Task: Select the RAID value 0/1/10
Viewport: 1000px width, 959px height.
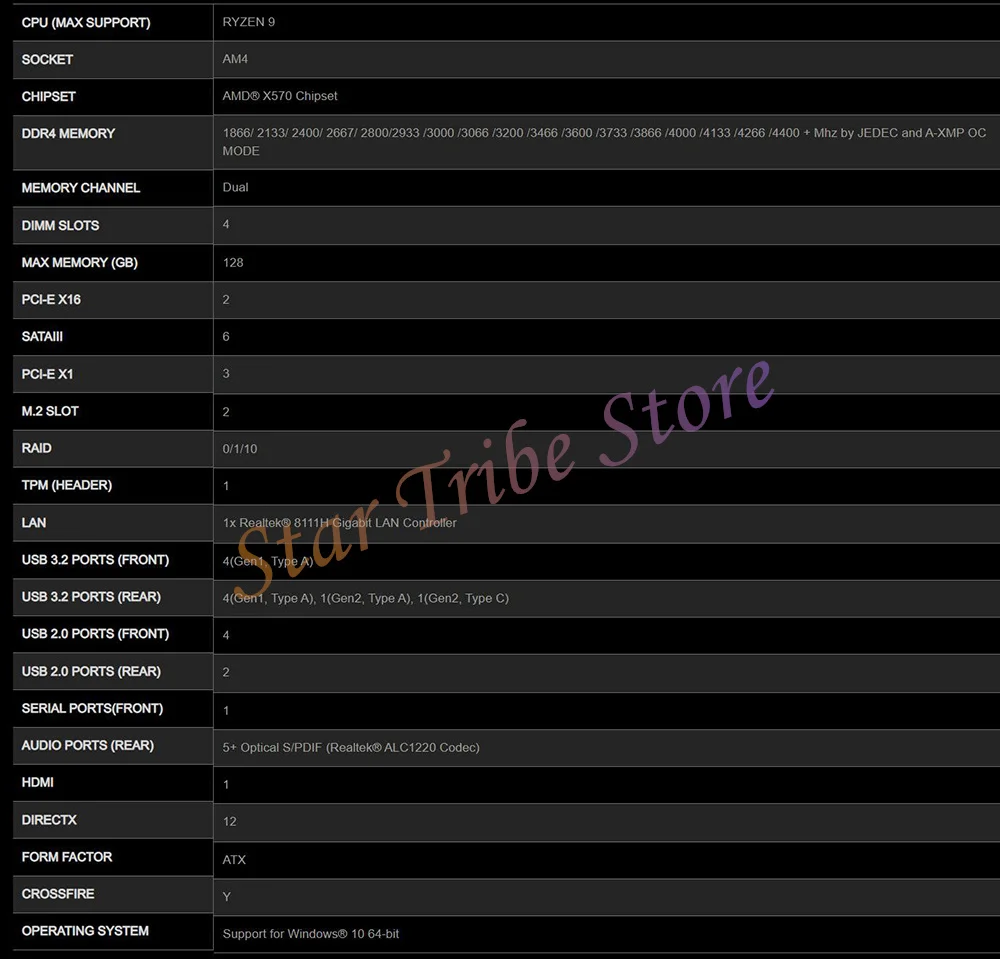Action: pyautogui.click(x=240, y=449)
